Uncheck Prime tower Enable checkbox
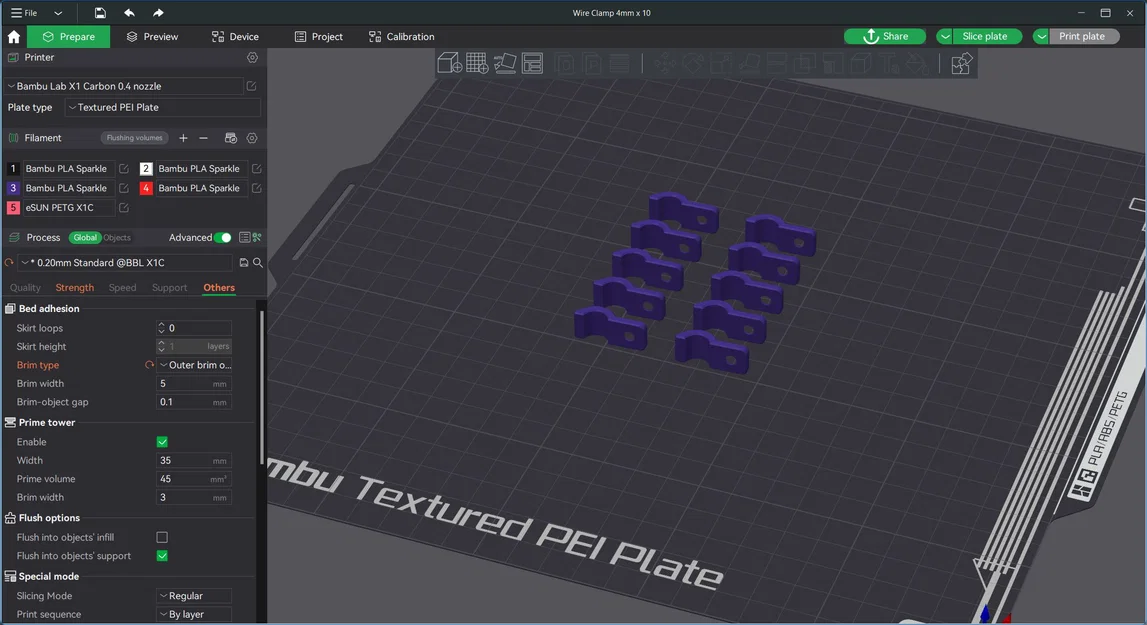 coord(162,442)
